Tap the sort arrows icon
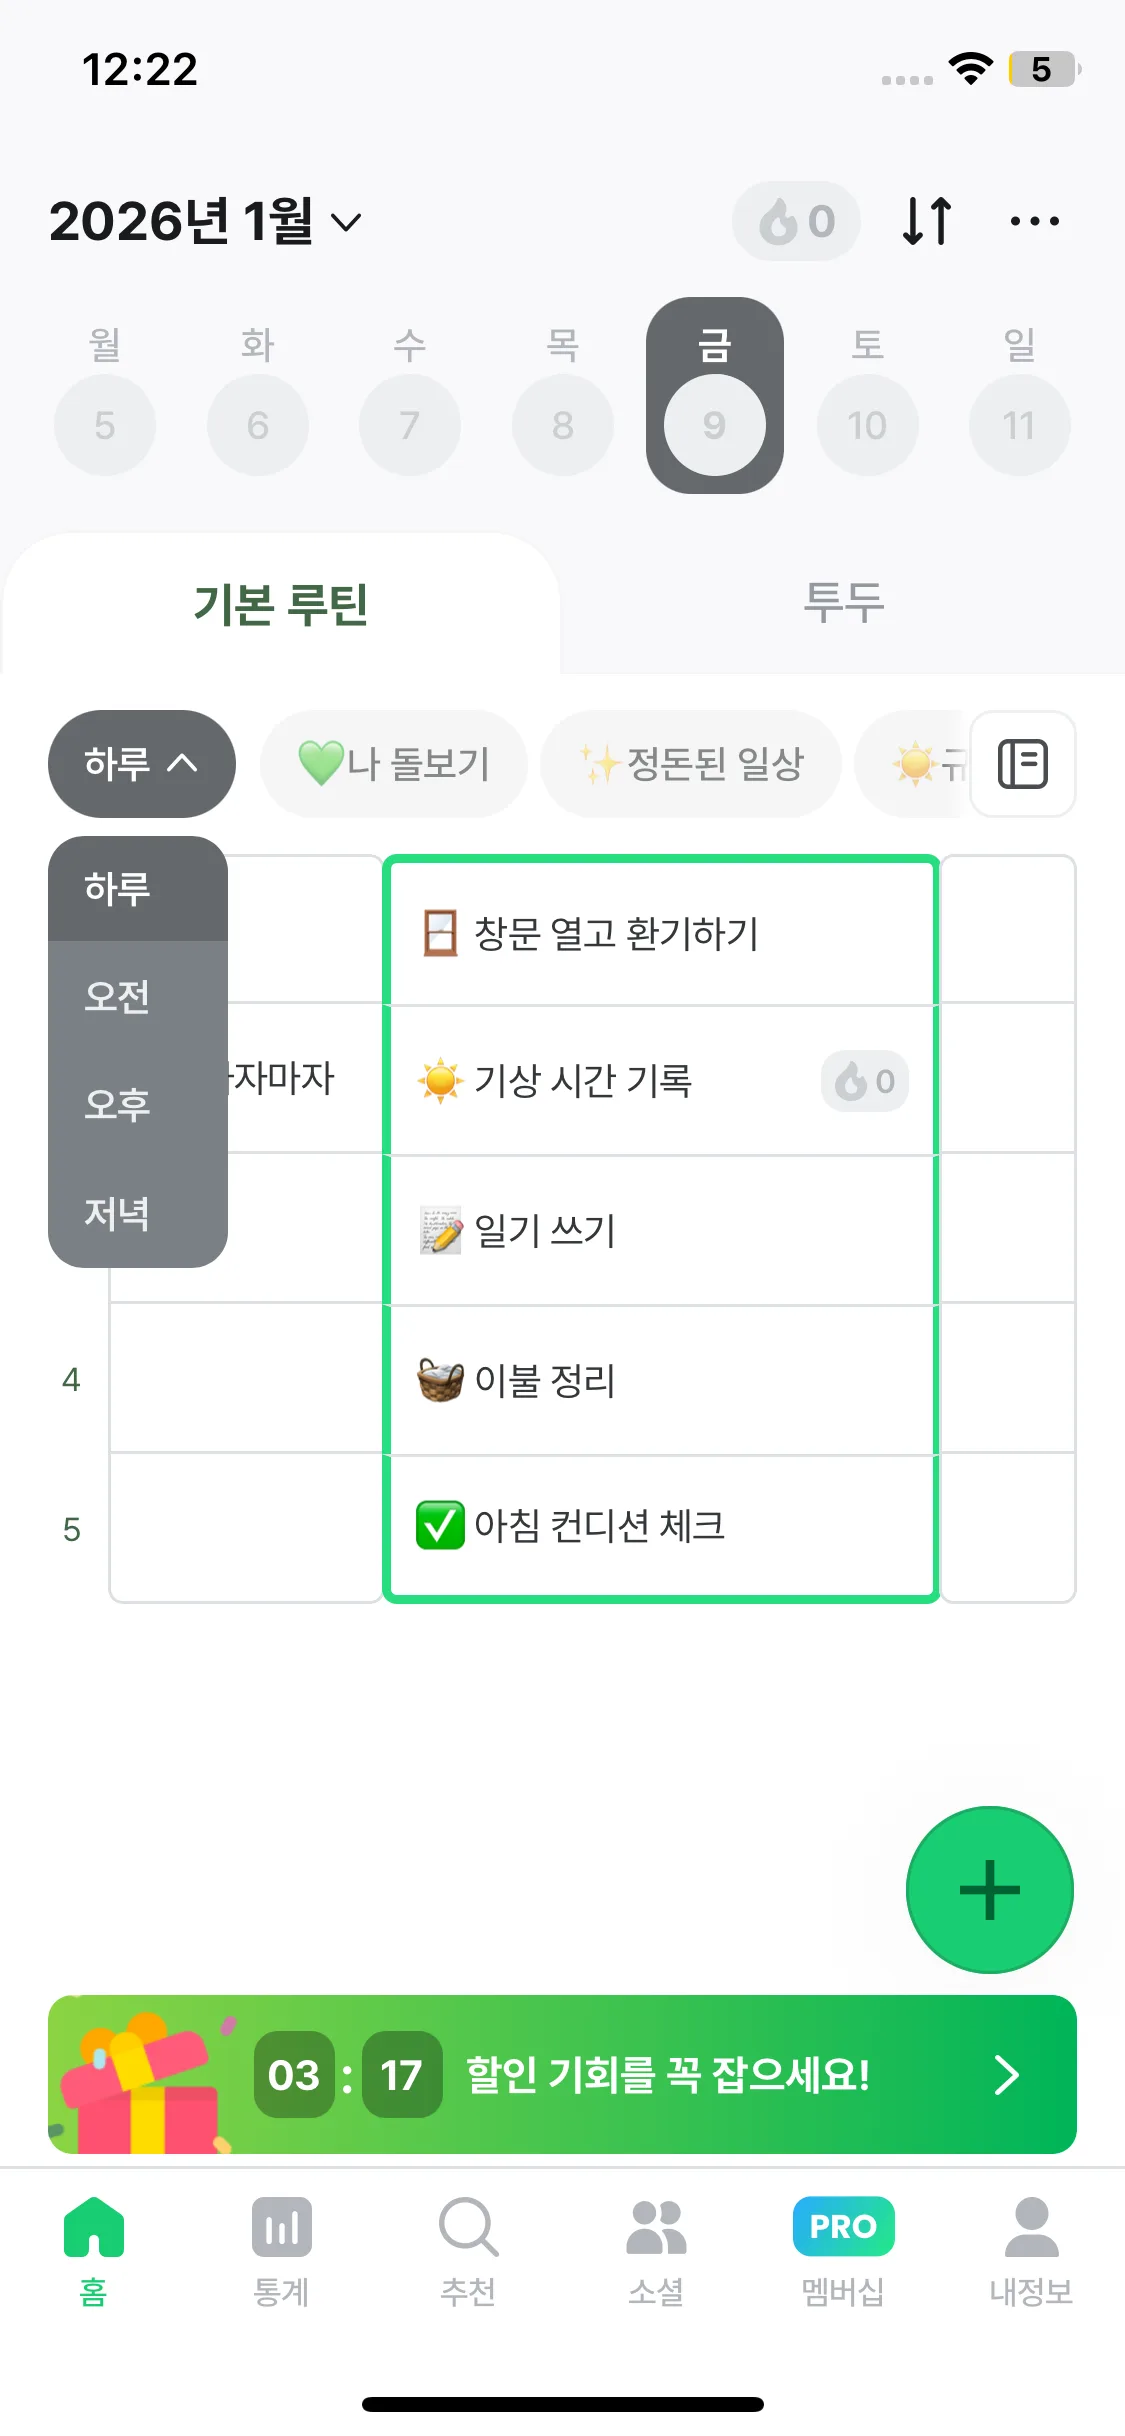 click(x=926, y=221)
